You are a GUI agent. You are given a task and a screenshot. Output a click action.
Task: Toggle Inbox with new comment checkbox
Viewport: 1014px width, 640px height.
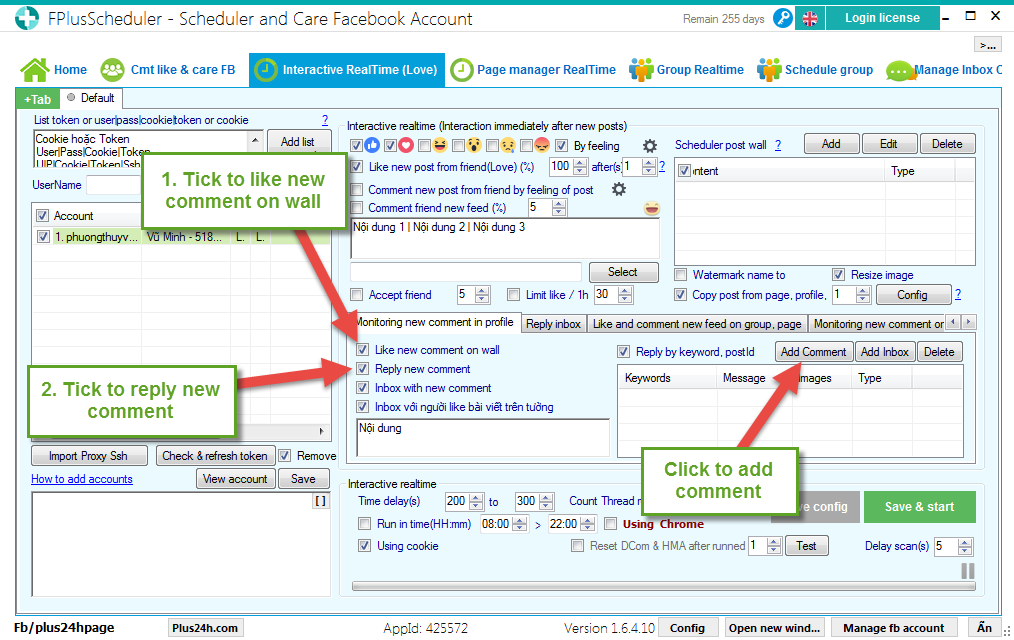363,388
